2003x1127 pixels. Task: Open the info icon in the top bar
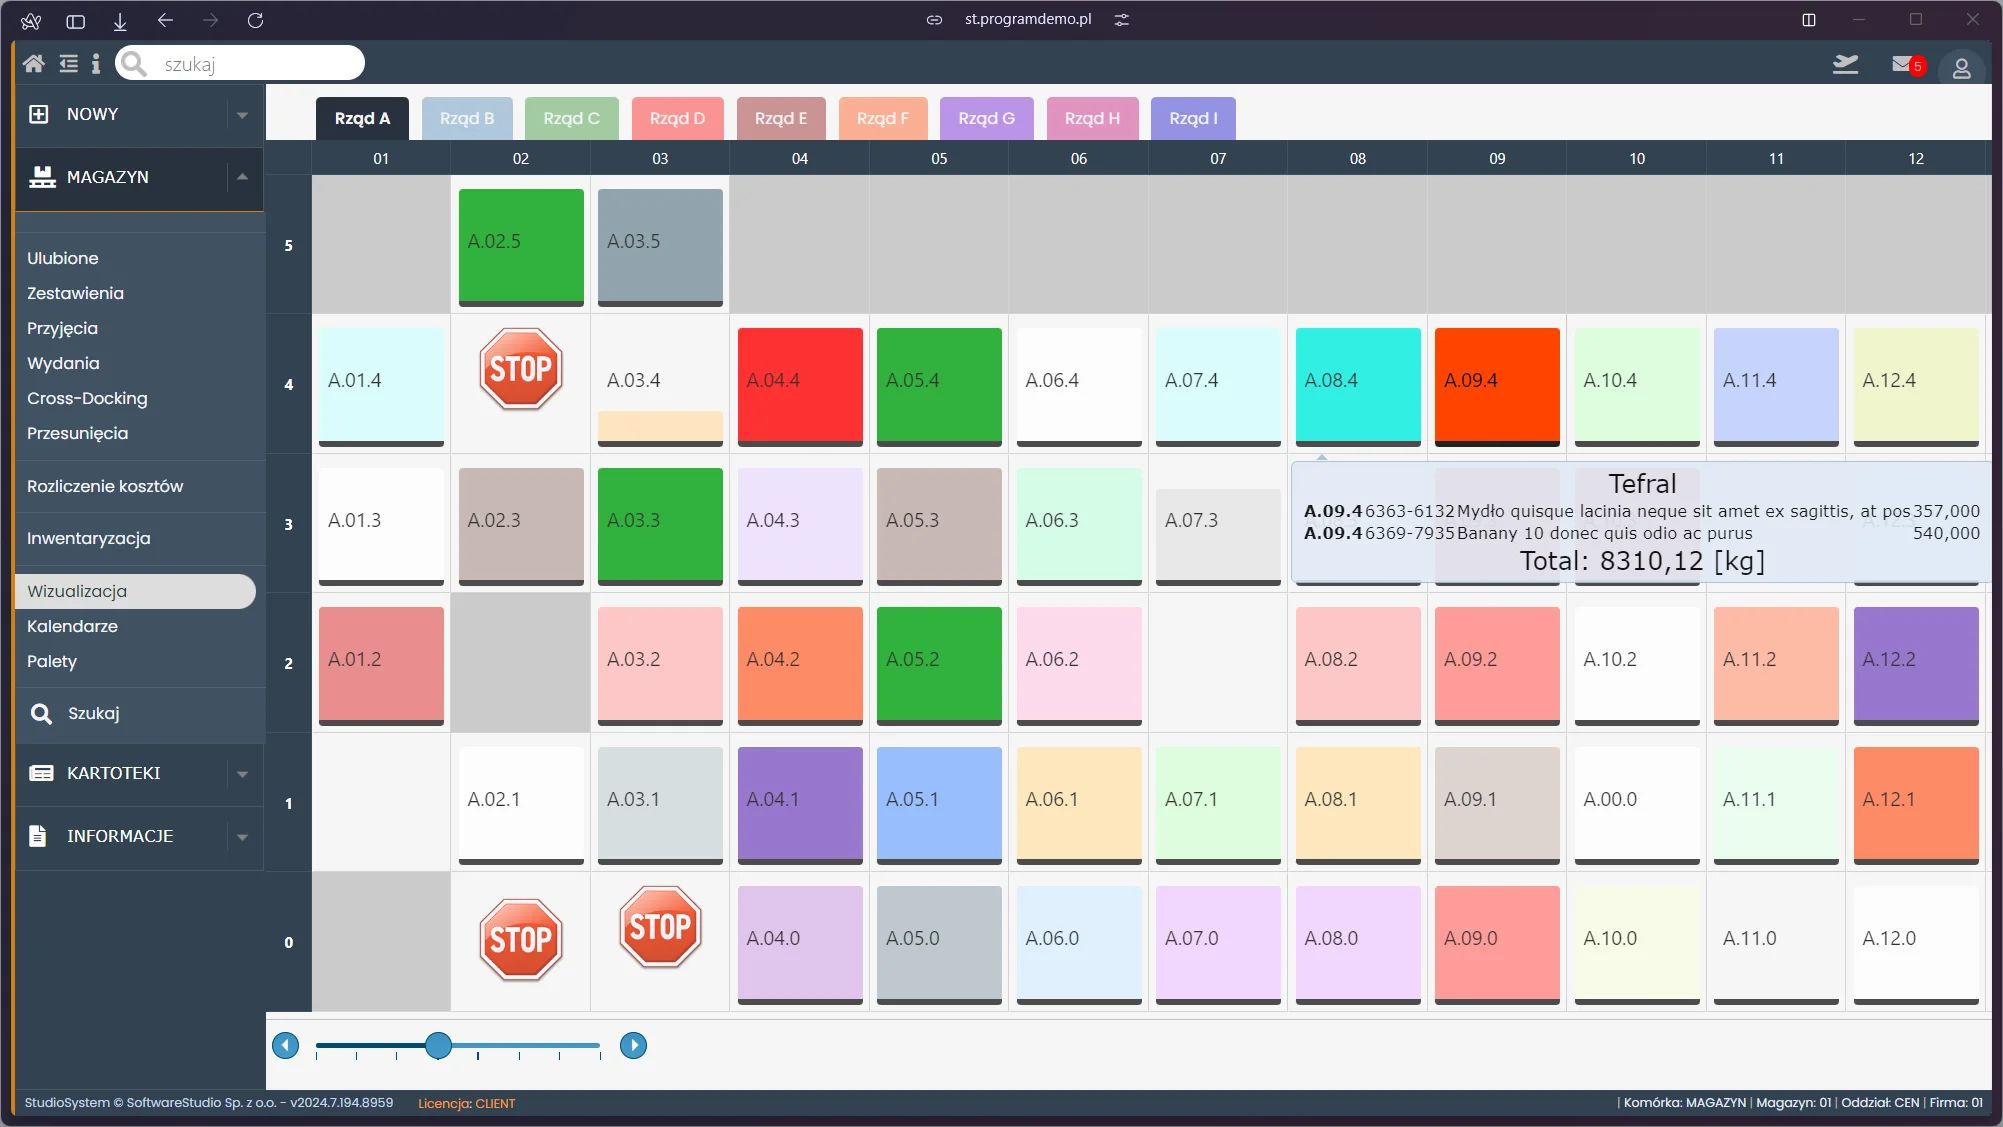click(96, 64)
